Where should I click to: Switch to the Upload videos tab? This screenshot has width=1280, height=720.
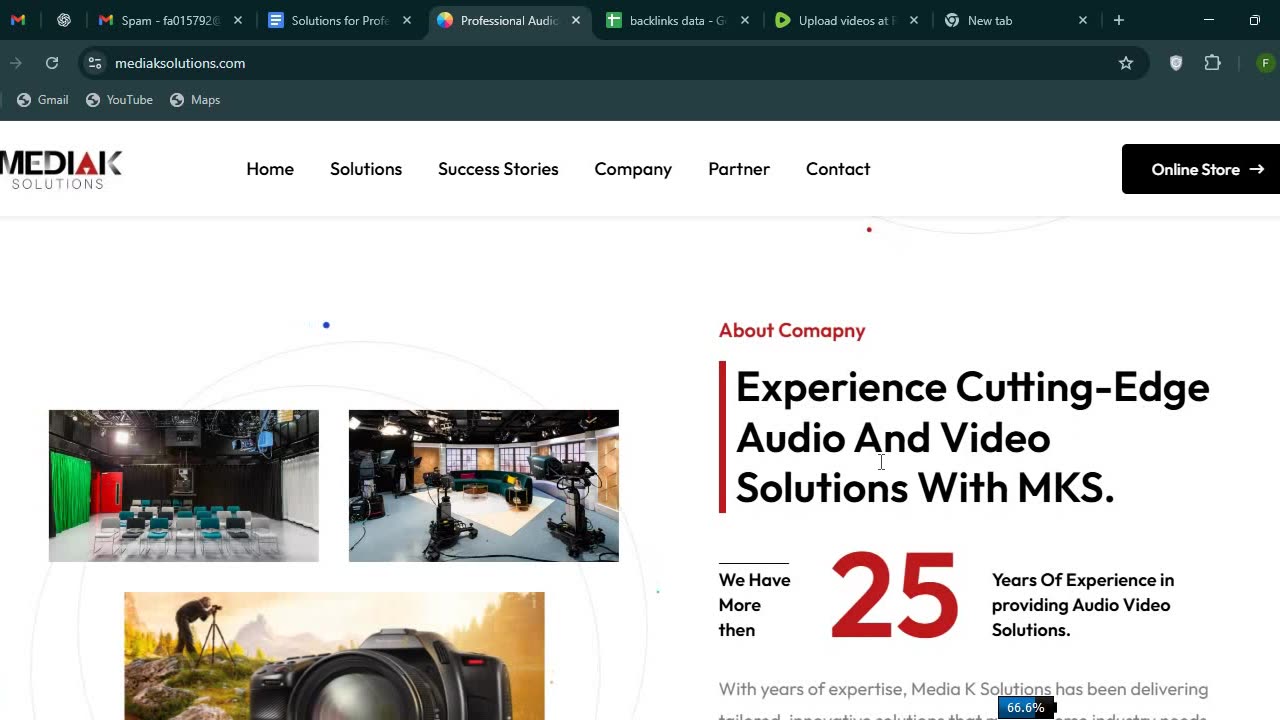point(846,20)
